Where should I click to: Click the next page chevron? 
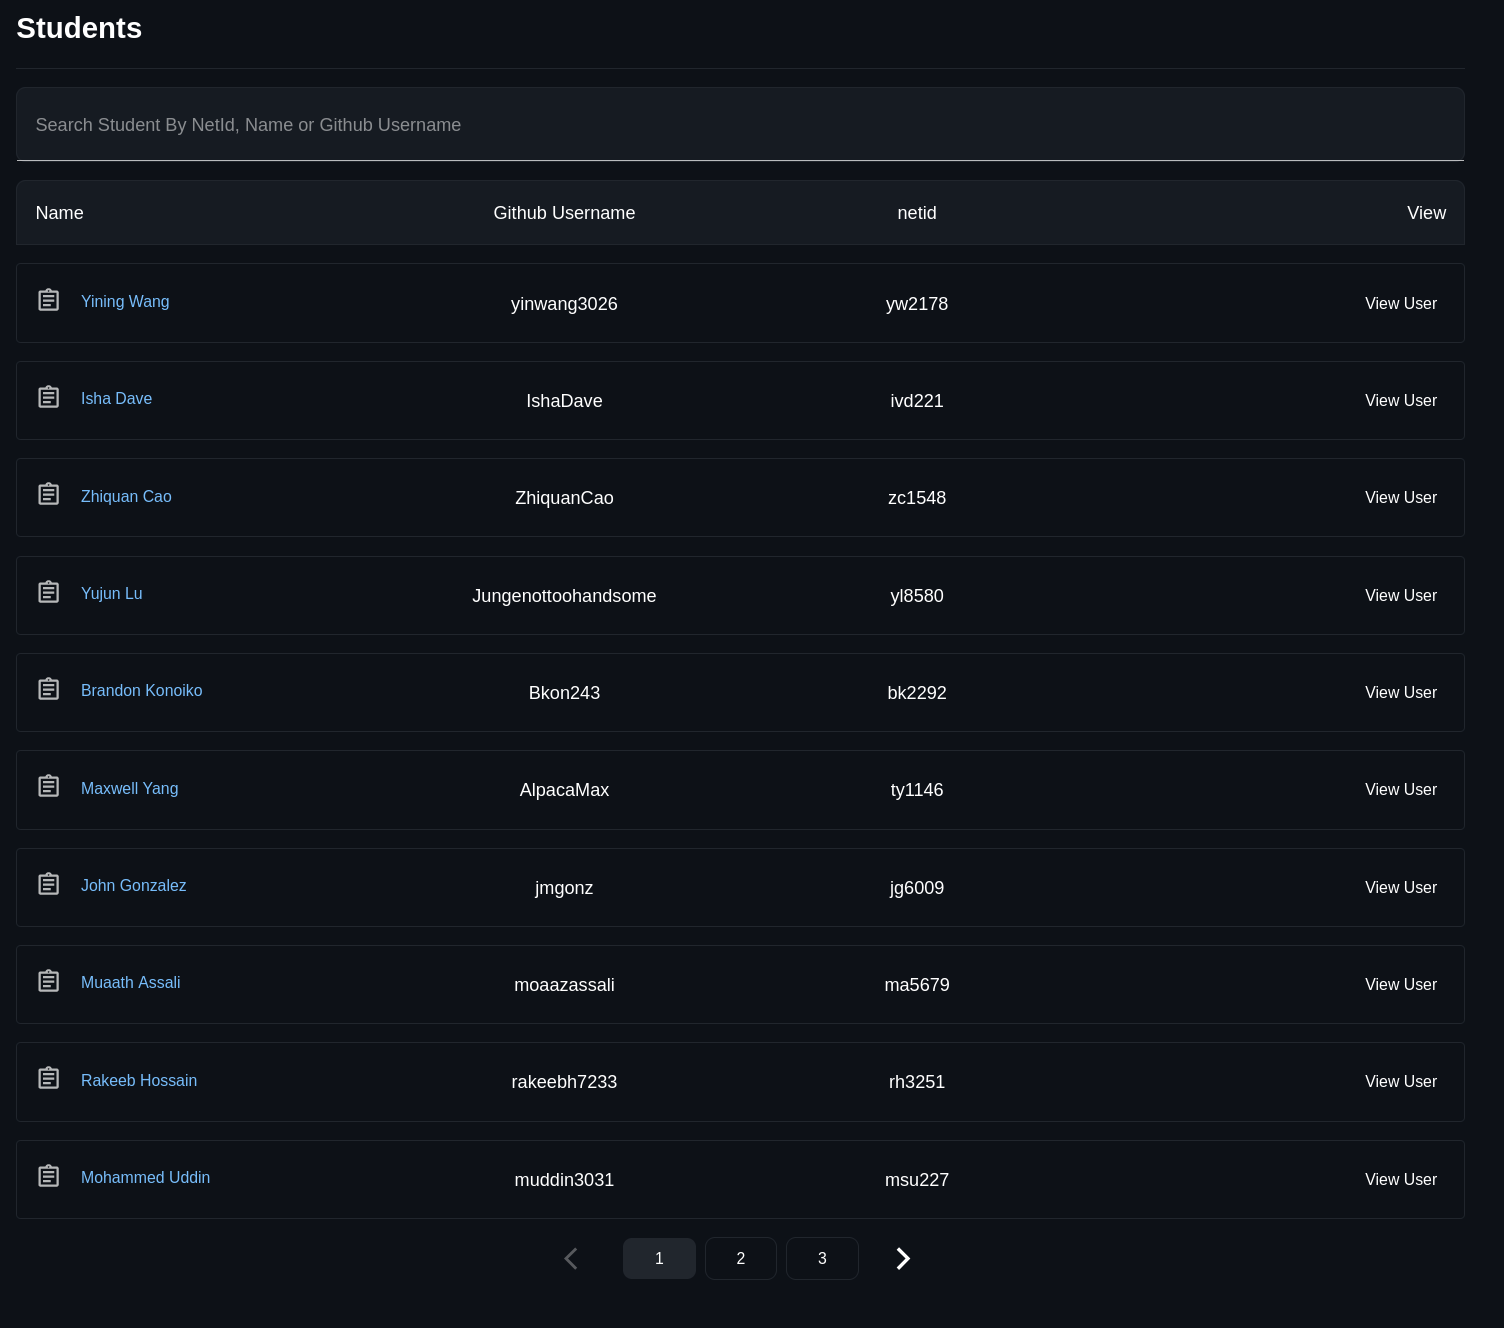pyautogui.click(x=902, y=1258)
